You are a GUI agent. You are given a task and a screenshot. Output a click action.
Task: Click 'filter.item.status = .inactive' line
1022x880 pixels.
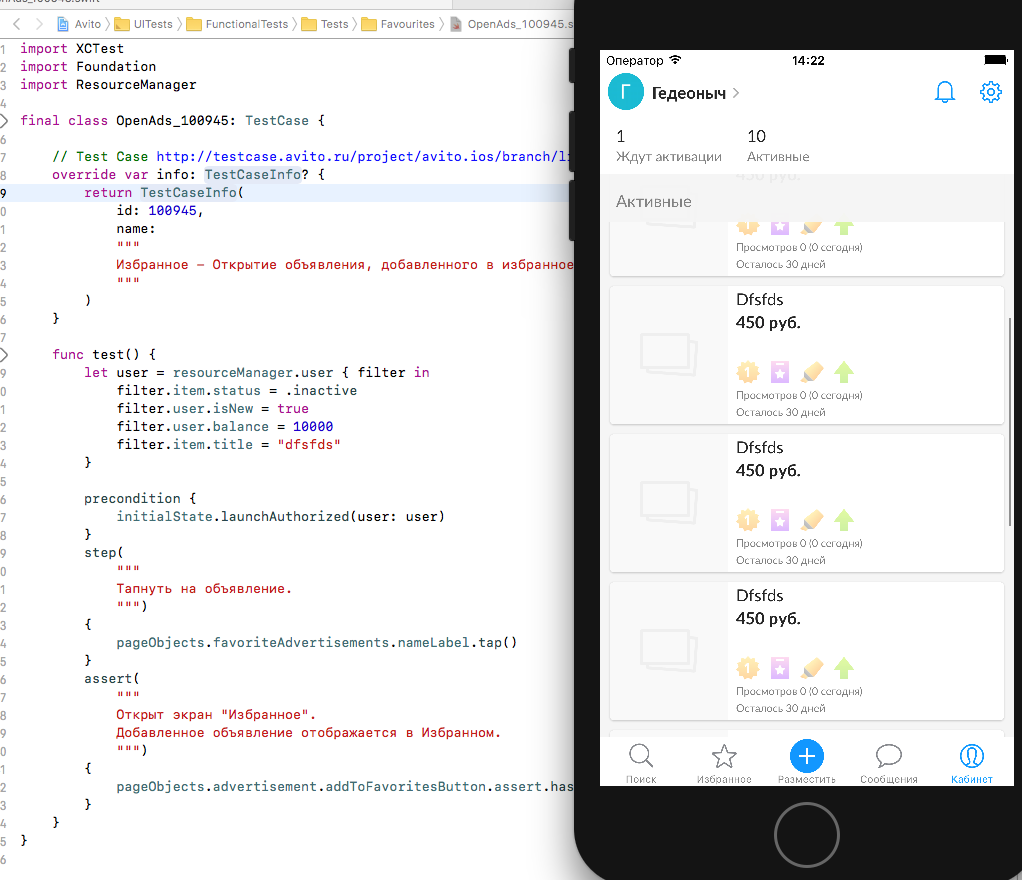click(x=237, y=390)
